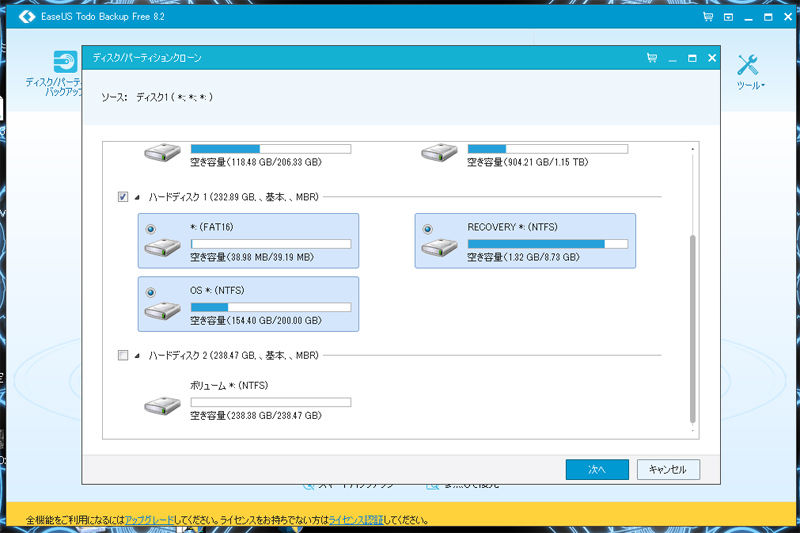Click the cart icon in clone dialog title bar

point(652,58)
